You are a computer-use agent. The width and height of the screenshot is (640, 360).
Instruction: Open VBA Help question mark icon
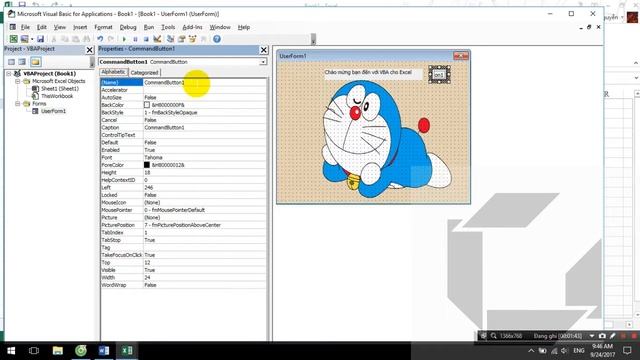[217, 39]
